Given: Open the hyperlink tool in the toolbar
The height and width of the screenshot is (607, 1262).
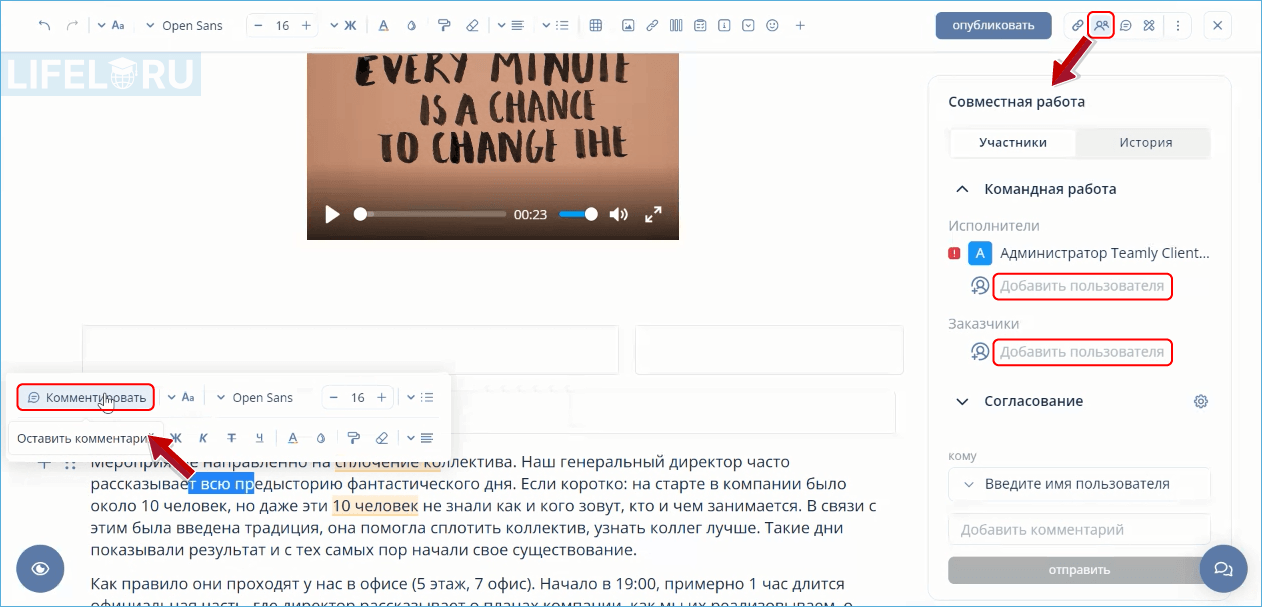Looking at the screenshot, I should point(651,25).
